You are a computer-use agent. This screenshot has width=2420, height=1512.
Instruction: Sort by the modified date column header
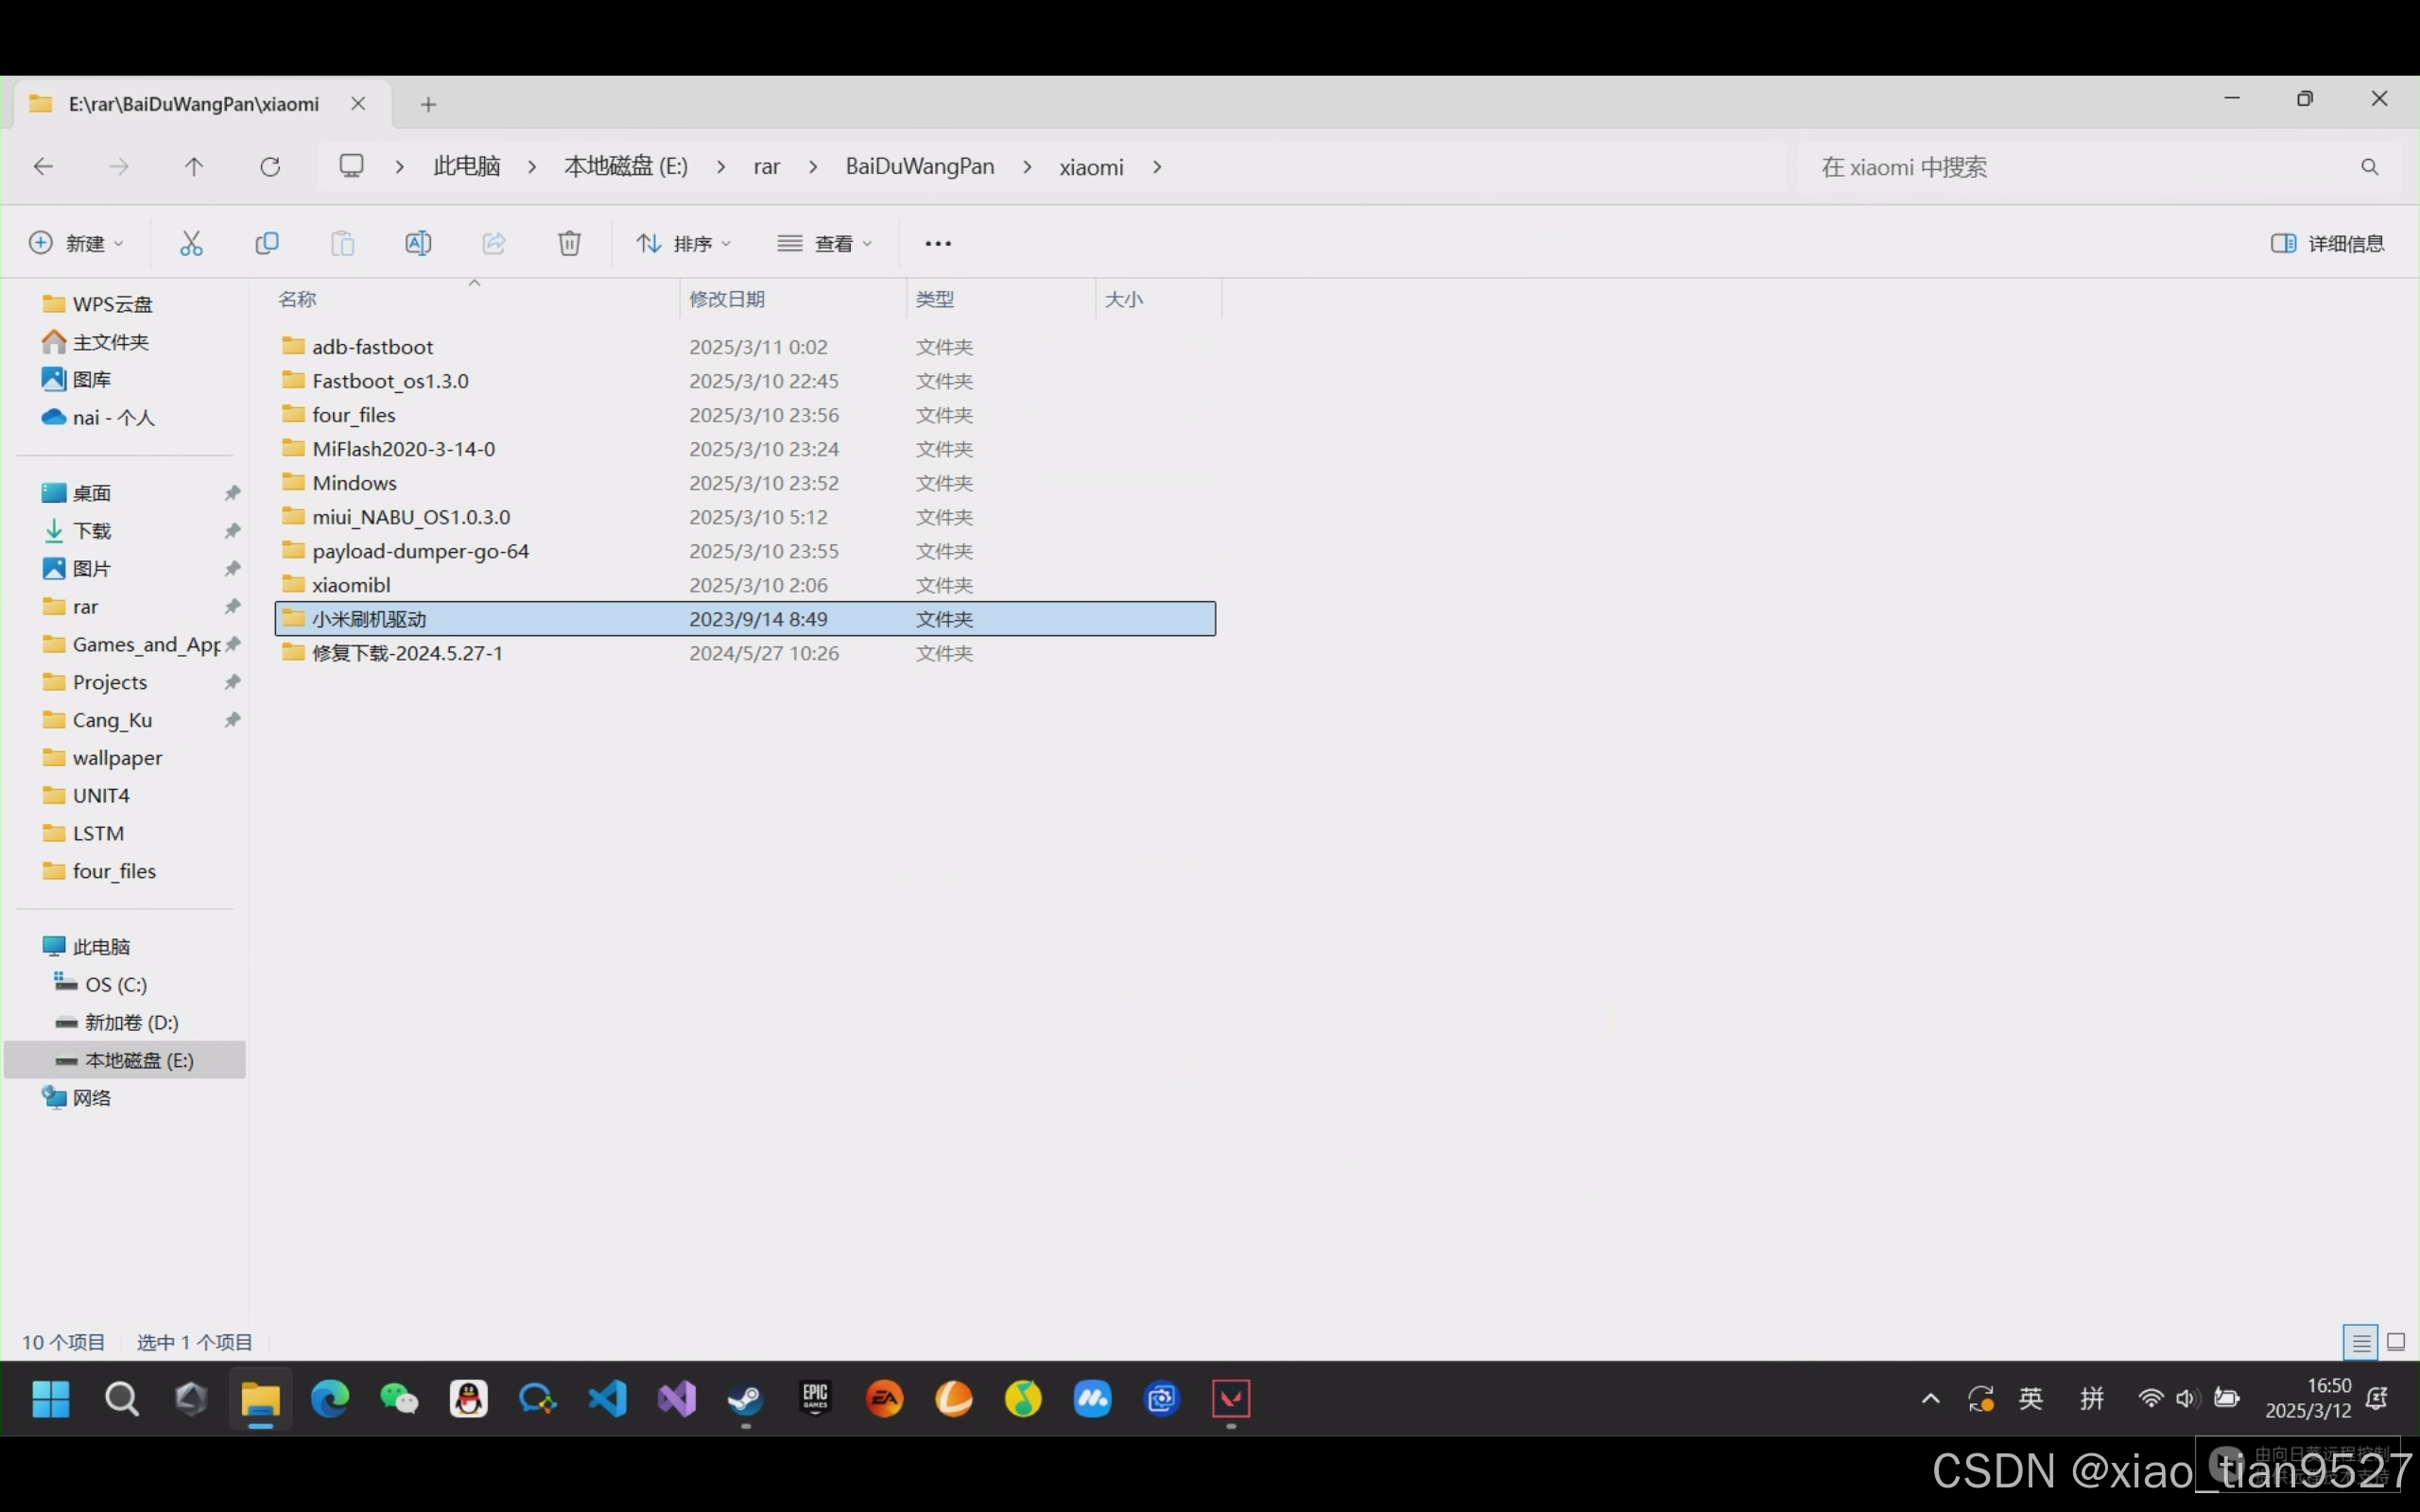(727, 299)
